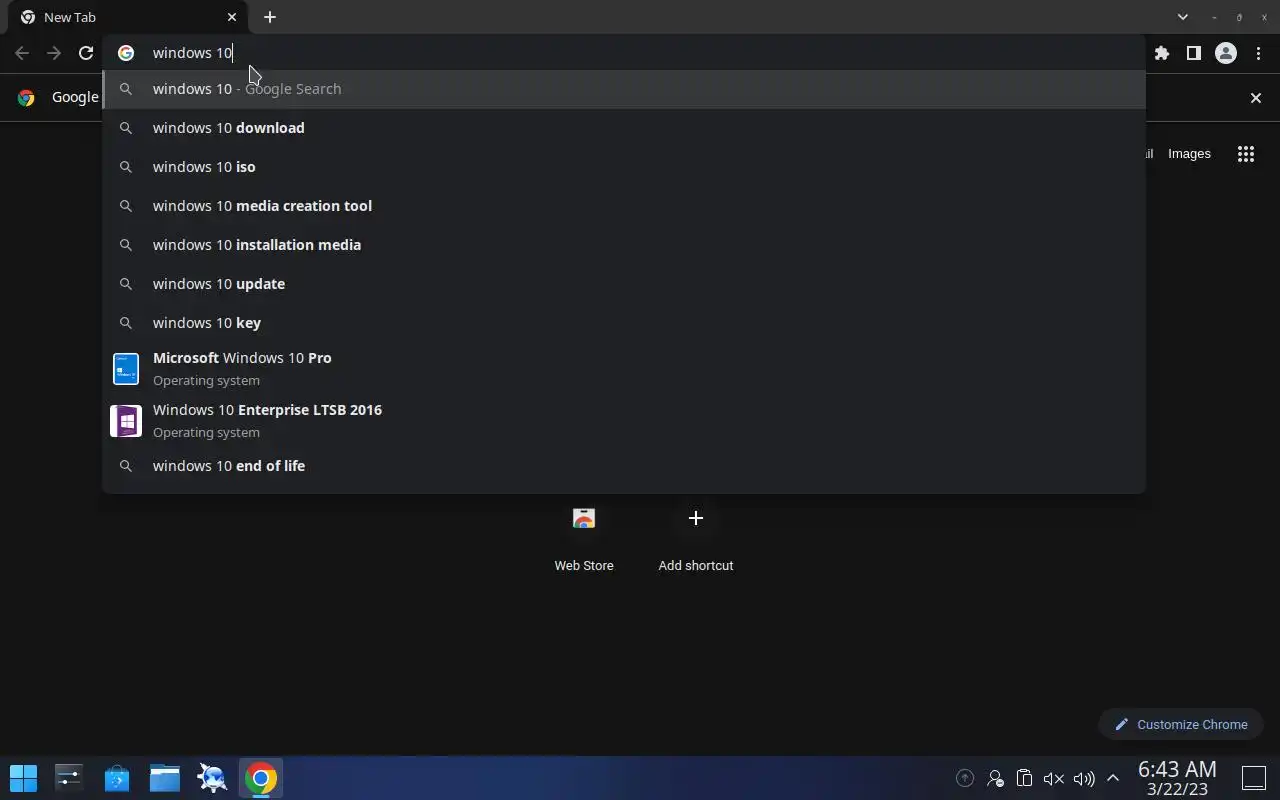
Task: Reload the page with the refresh icon
Action: click(86, 53)
